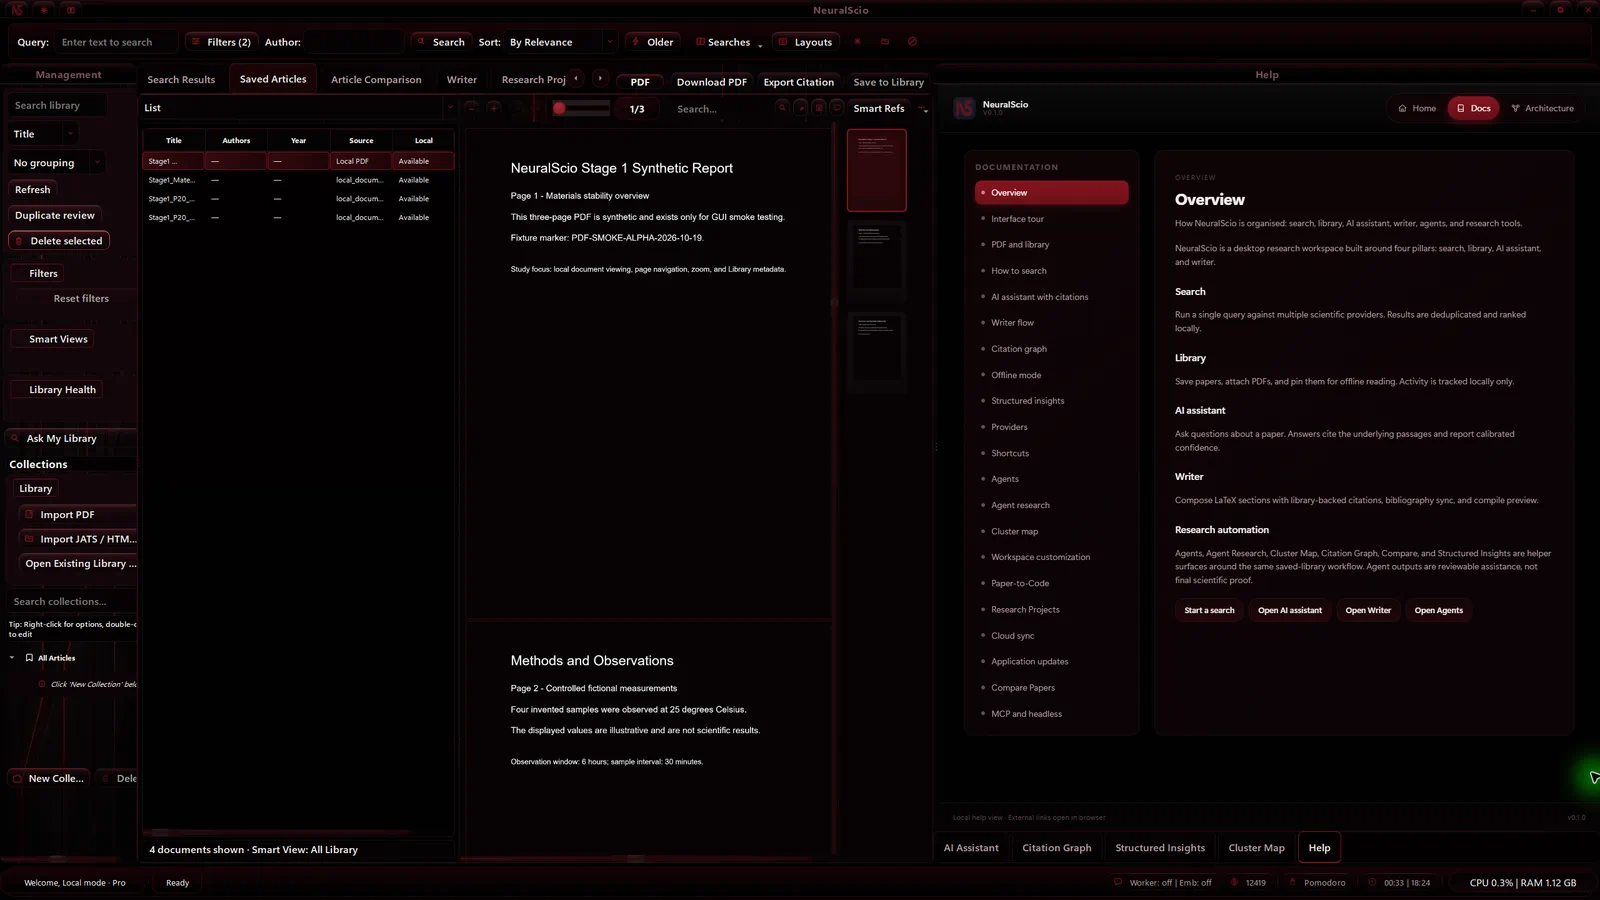The width and height of the screenshot is (1600, 900).
Task: Open Ask My Library
Action: tap(71, 438)
